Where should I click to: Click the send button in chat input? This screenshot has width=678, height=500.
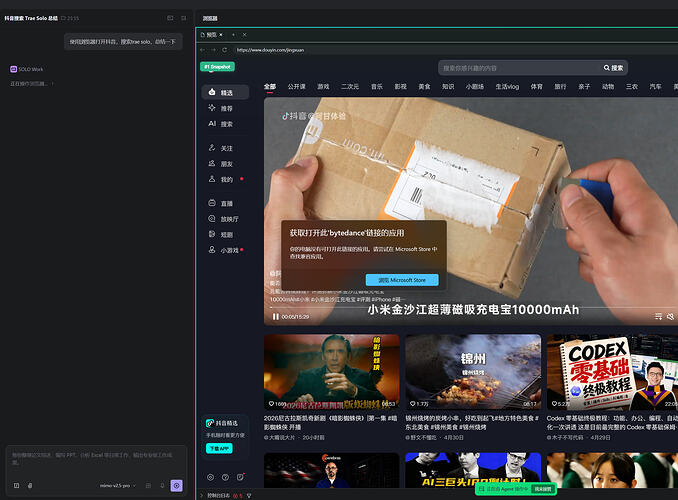pyautogui.click(x=176, y=486)
